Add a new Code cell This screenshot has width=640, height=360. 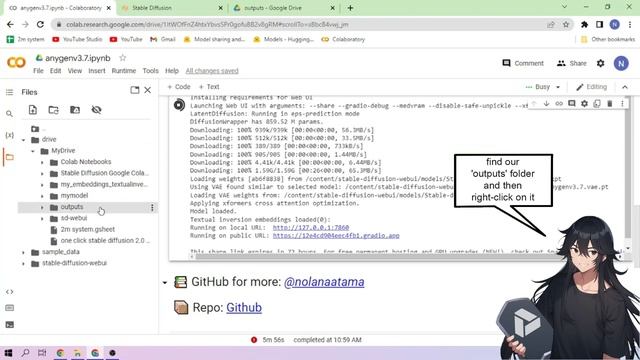pos(179,87)
